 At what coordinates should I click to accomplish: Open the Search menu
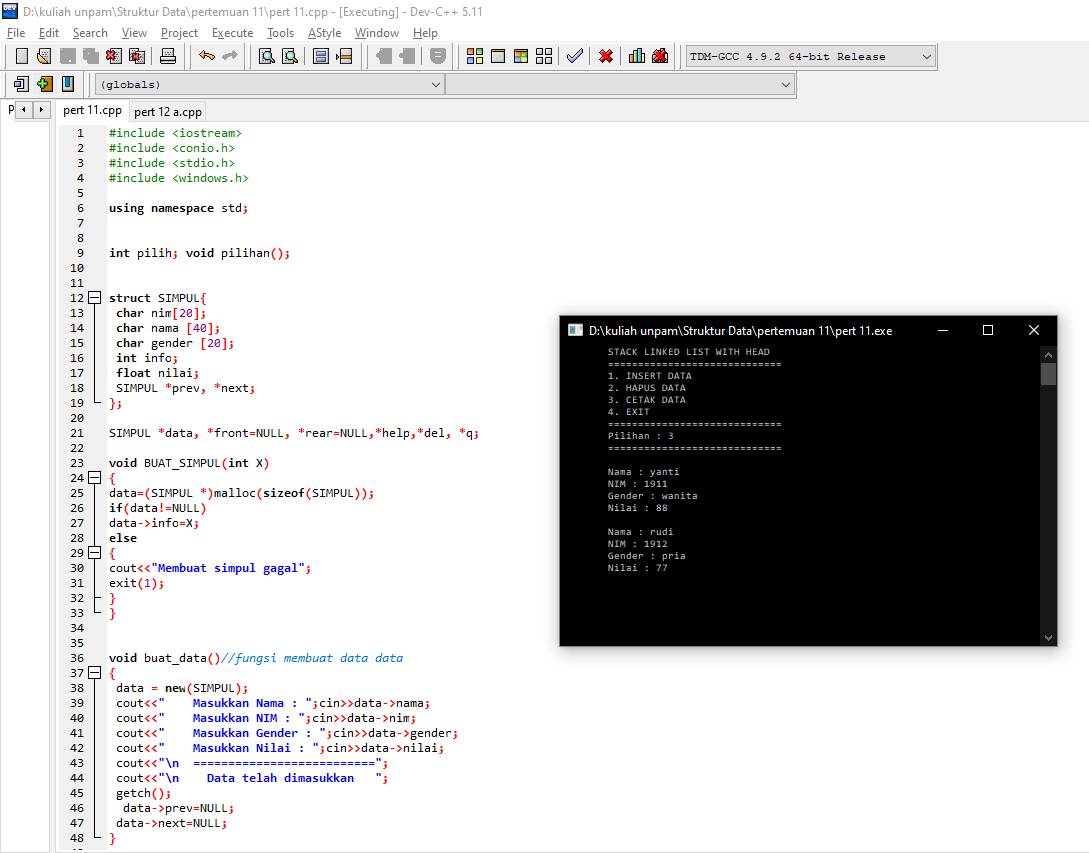(90, 33)
